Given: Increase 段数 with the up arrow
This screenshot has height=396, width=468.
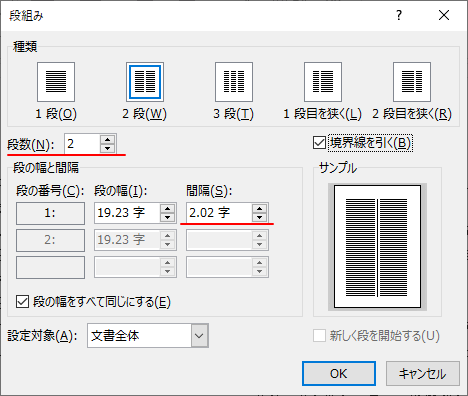Looking at the screenshot, I should tap(107, 140).
